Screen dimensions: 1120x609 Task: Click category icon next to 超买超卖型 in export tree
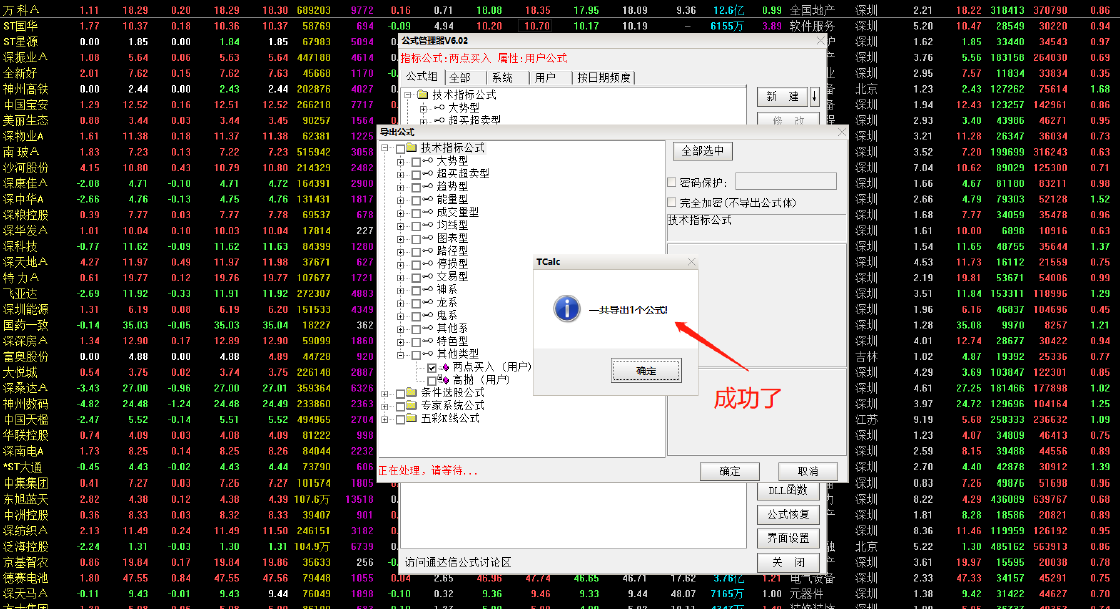428,173
